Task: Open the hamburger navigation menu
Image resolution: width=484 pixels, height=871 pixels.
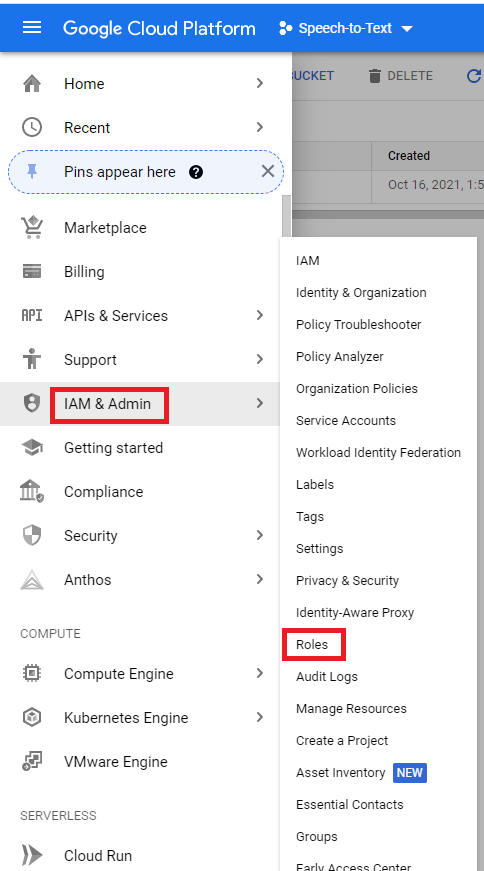Action: click(x=32, y=28)
